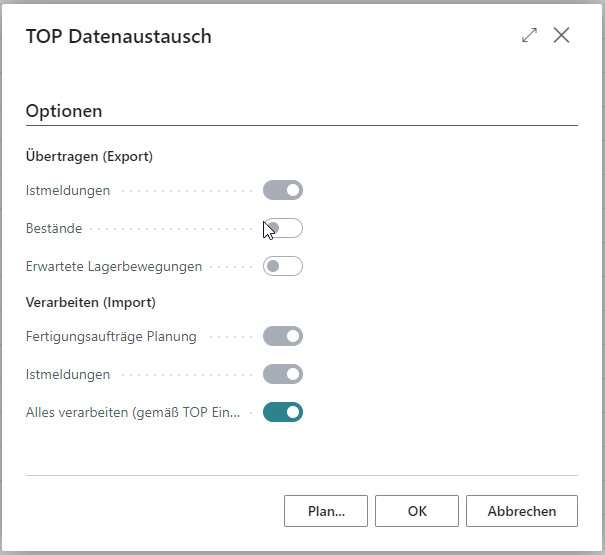
Task: Click the Fertigungsaufträge Planung label text
Action: click(111, 336)
